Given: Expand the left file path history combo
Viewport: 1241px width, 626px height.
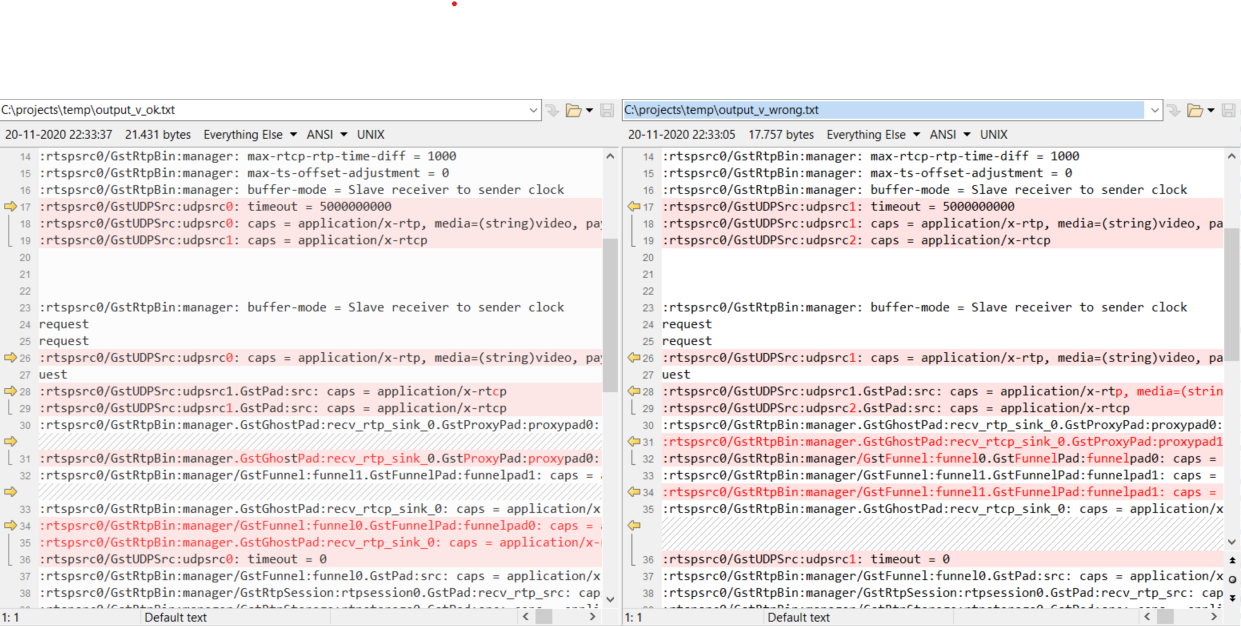Looking at the screenshot, I should pos(536,110).
